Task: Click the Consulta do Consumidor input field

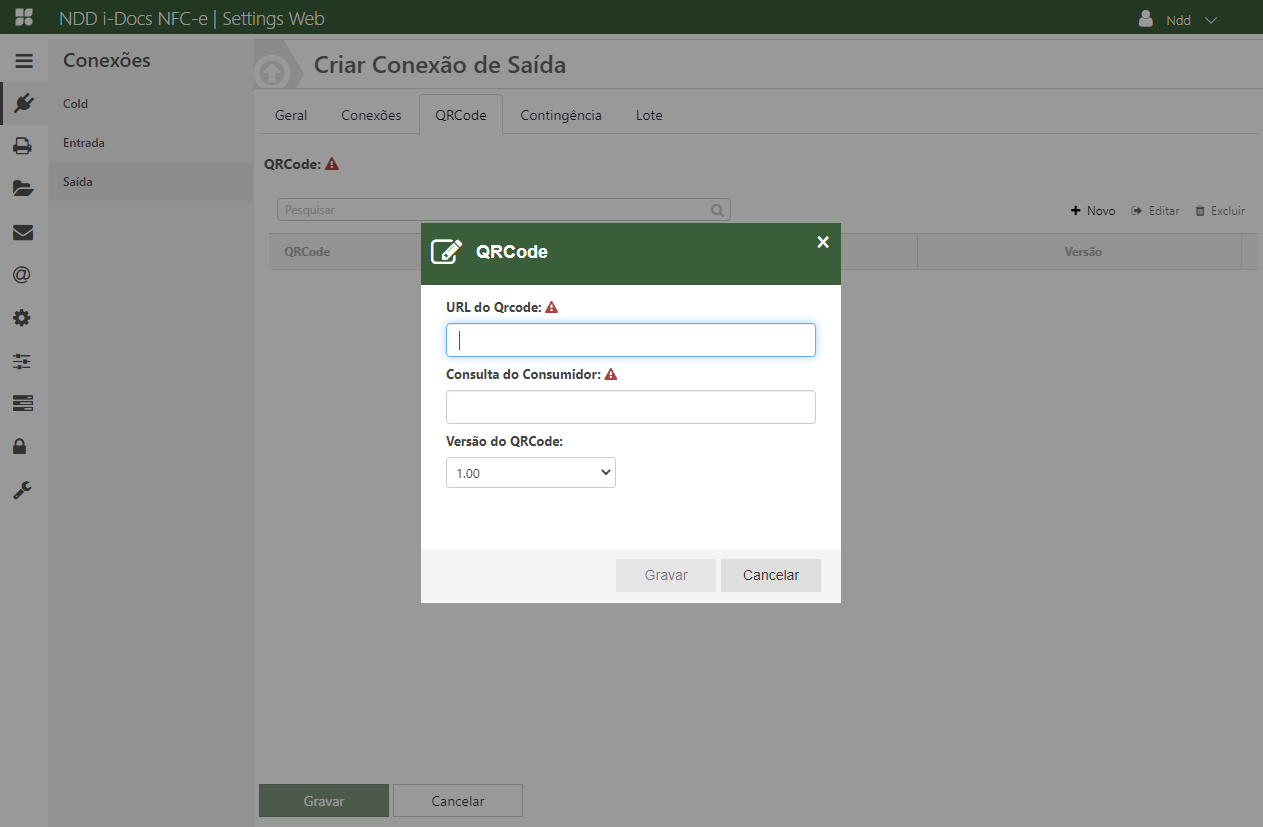Action: [630, 407]
